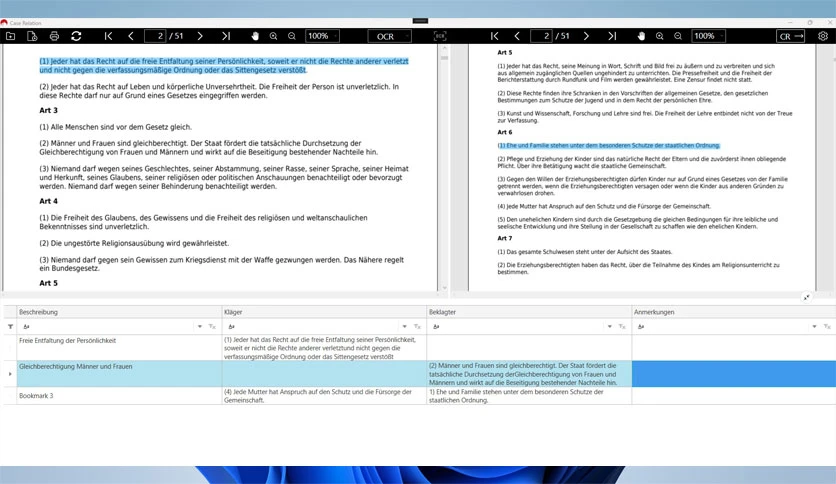Click the CR arrow button
836x484 pixels.
(x=791, y=36)
